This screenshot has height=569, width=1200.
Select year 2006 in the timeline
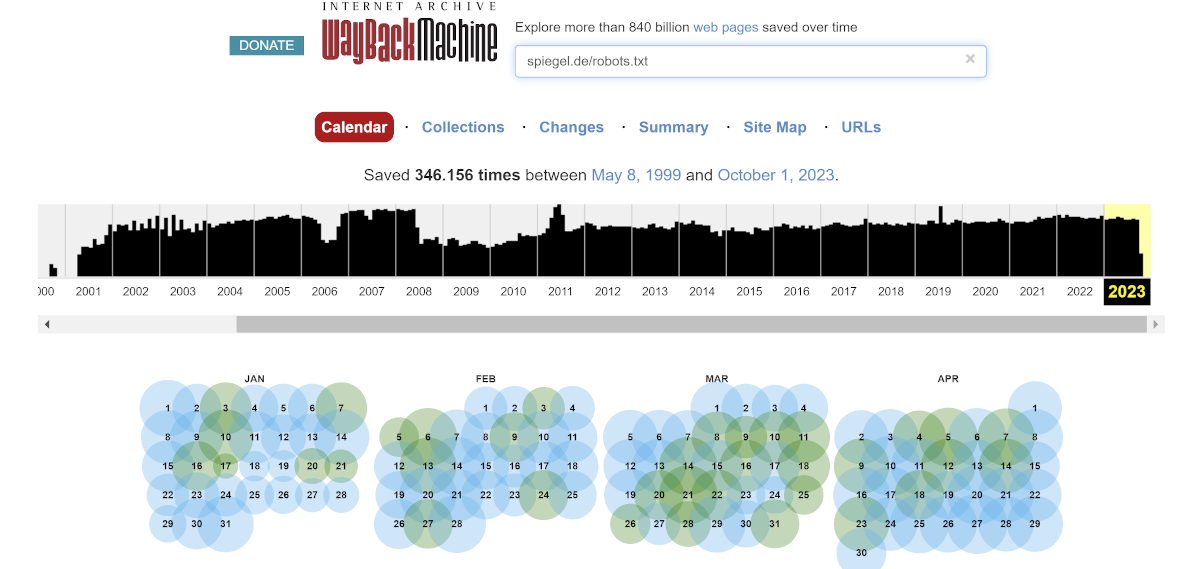pos(324,291)
